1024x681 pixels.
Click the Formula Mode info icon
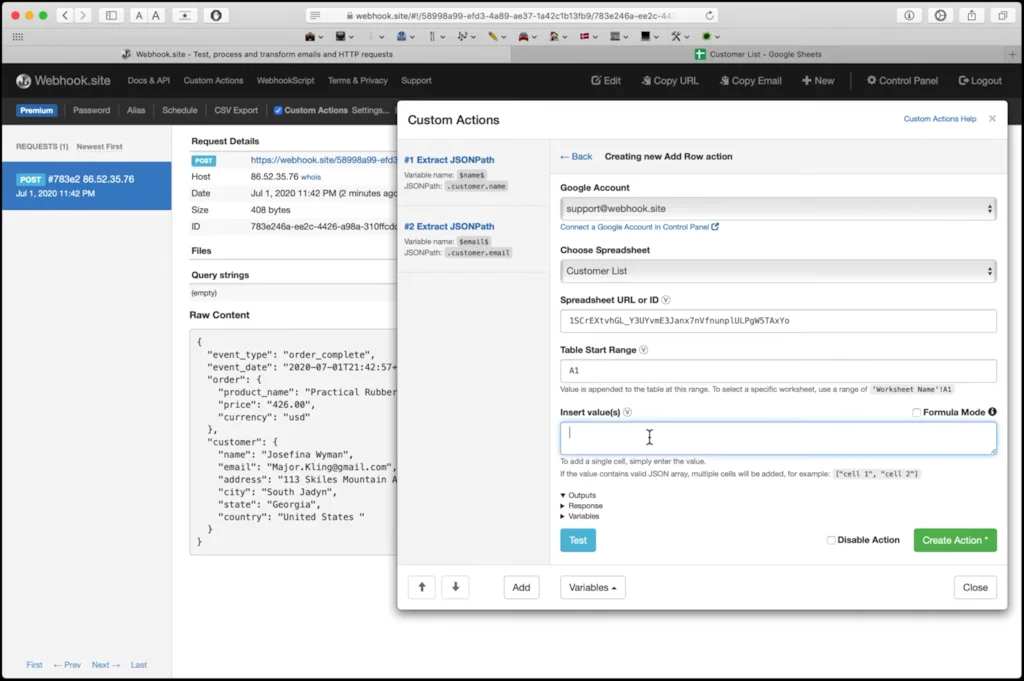tap(993, 414)
